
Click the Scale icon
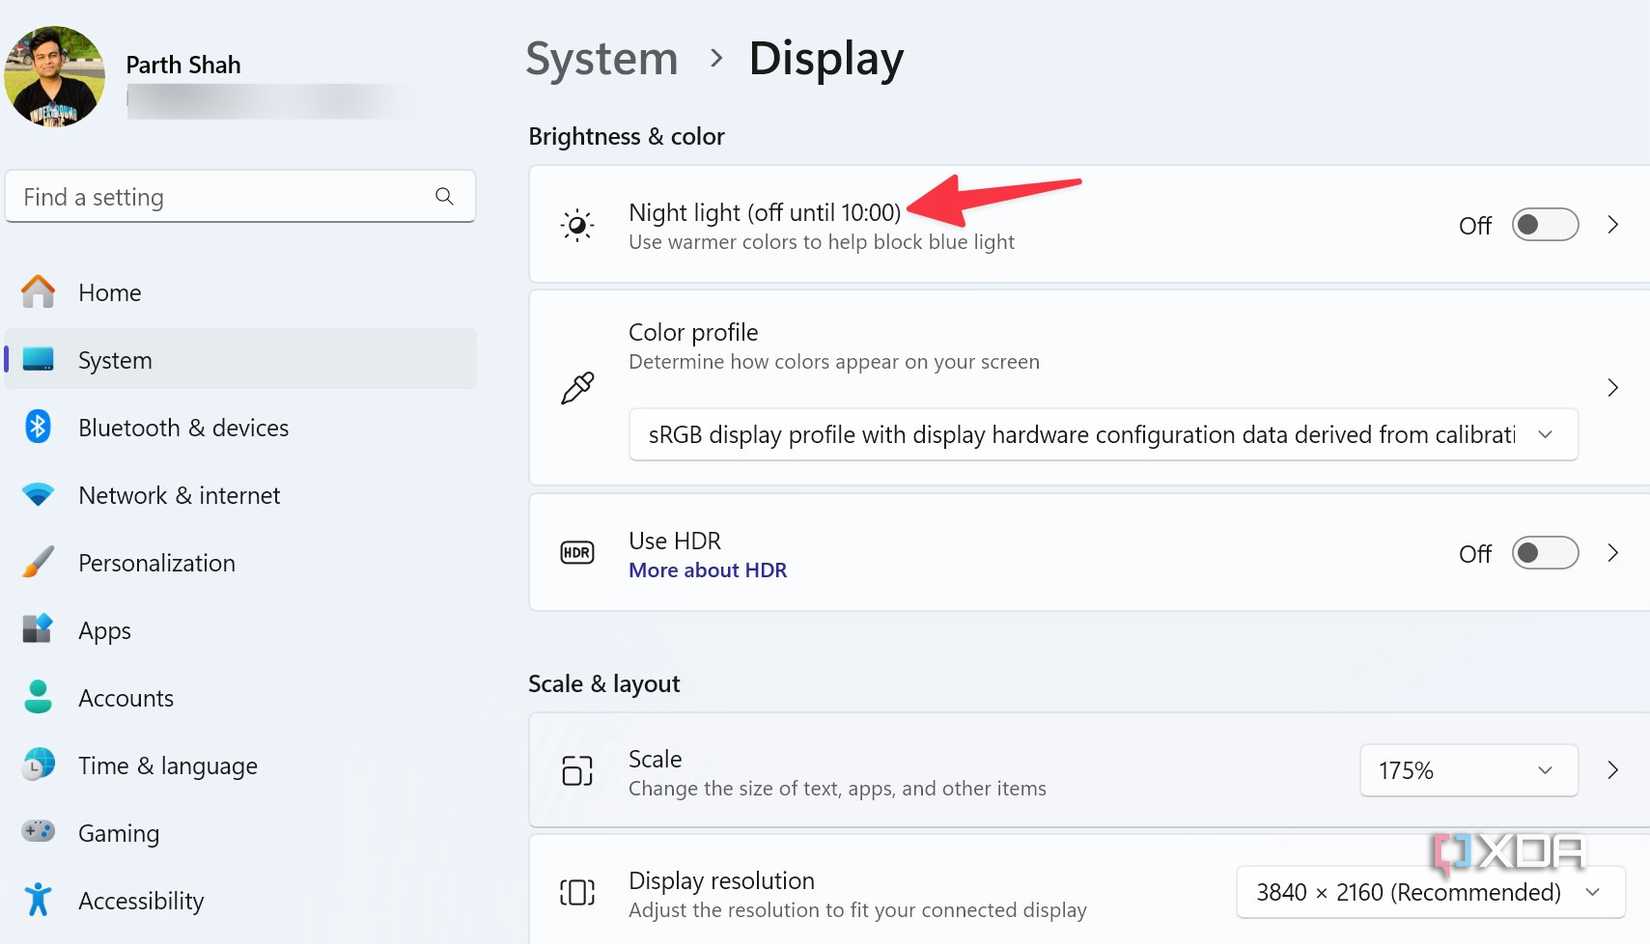(x=577, y=770)
